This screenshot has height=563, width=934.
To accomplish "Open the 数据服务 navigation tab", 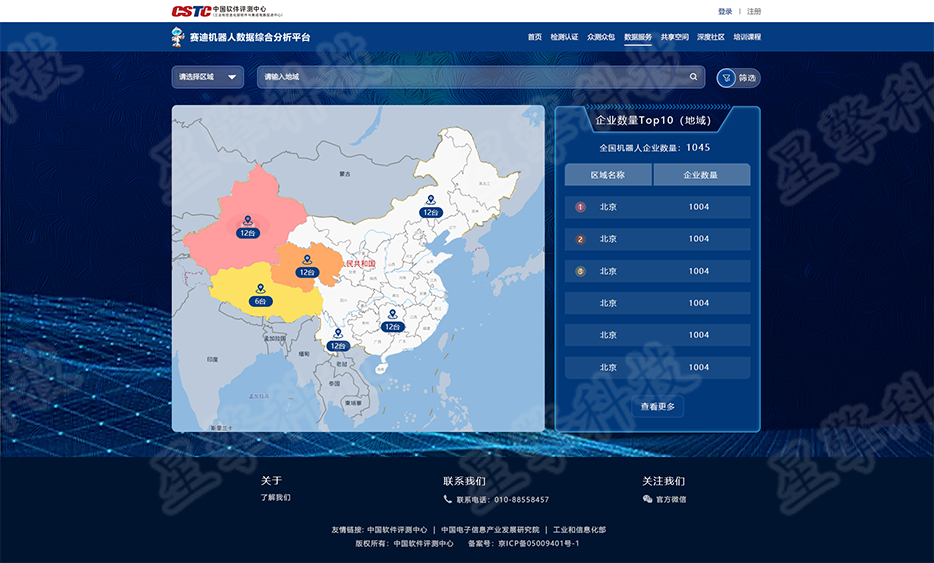I will click(x=638, y=37).
